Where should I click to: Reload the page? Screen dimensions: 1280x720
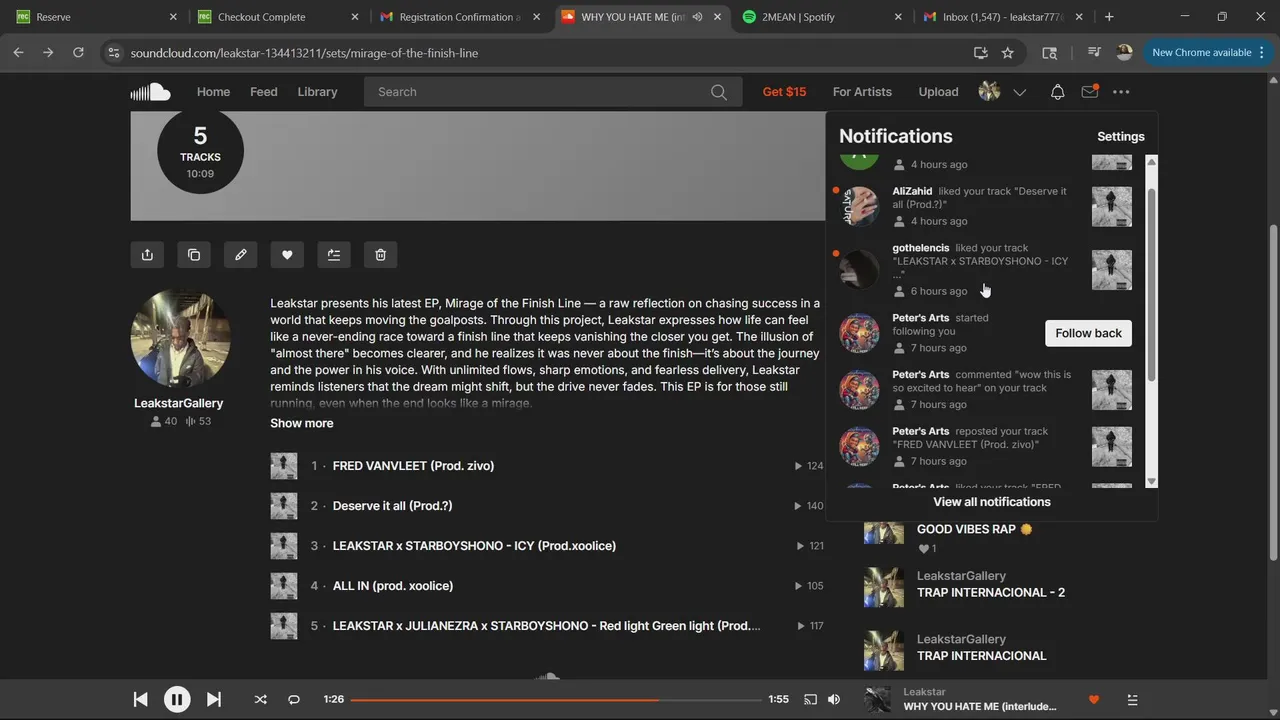[x=78, y=53]
